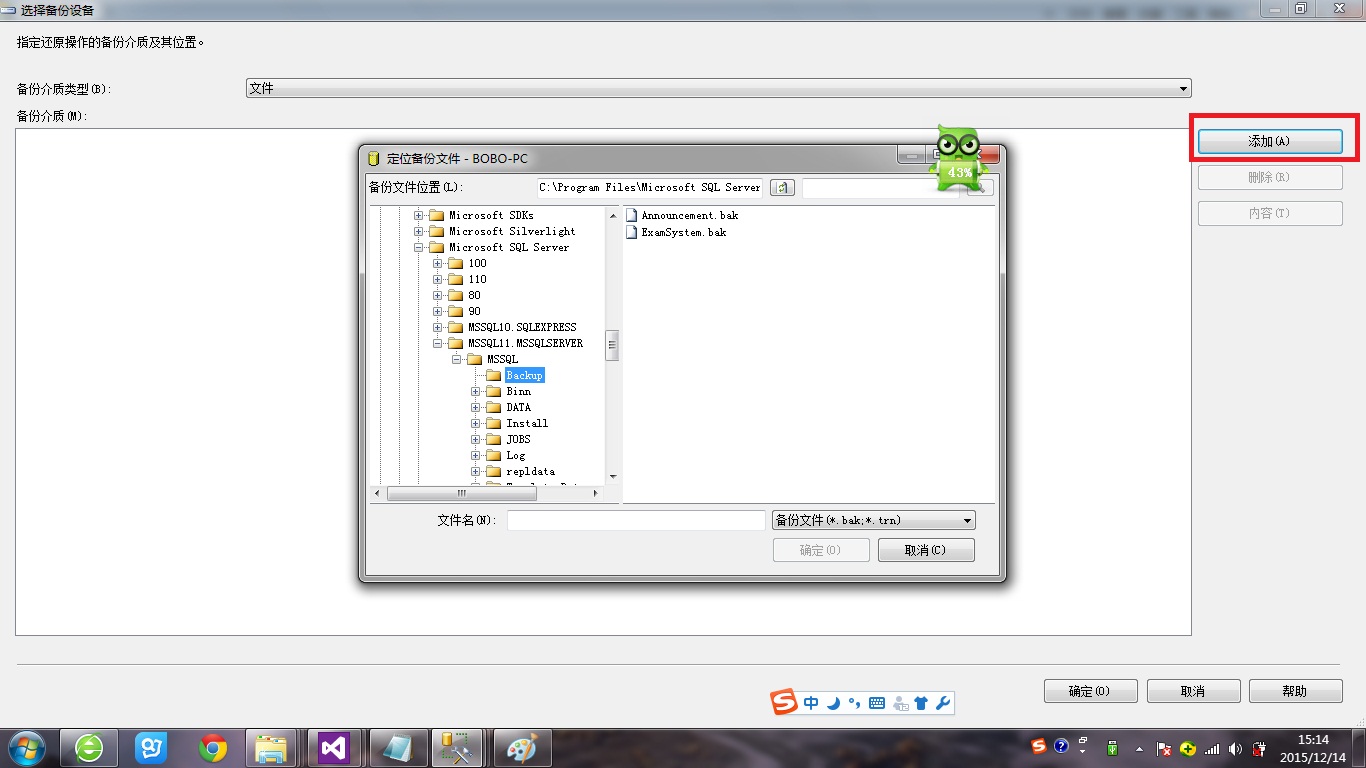
Task: Open Paint from the taskbar
Action: pos(519,748)
